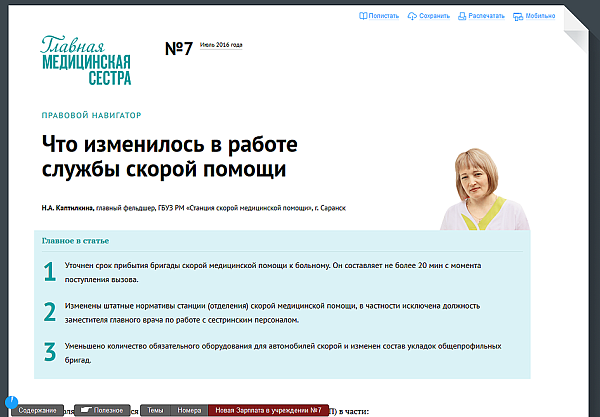Switch to the Темы tab

(156, 410)
